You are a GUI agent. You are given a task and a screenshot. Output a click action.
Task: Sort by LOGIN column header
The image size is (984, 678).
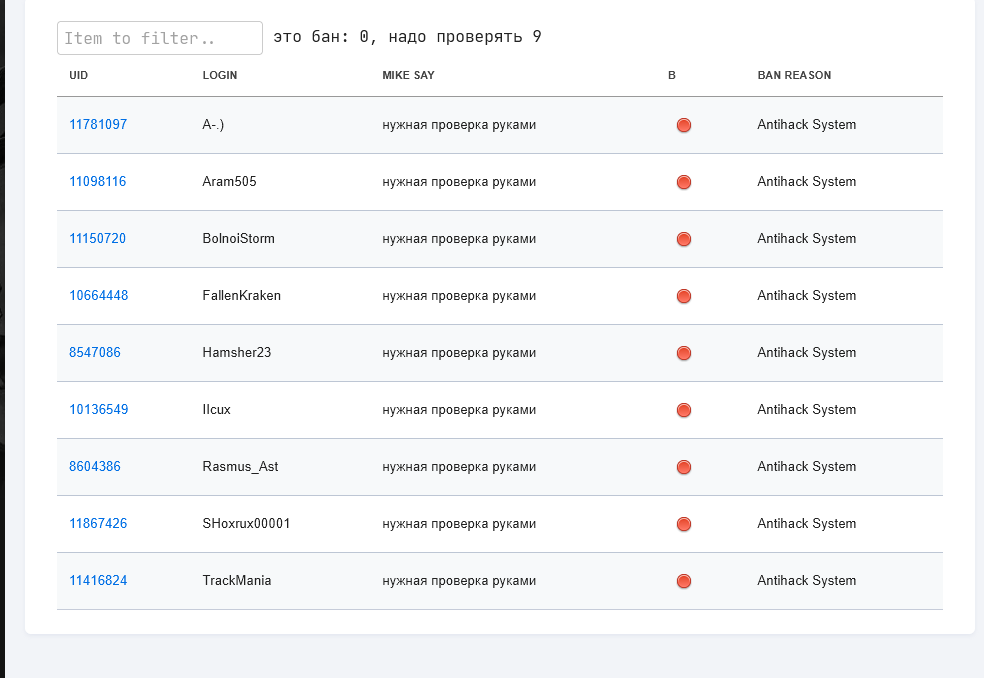pyautogui.click(x=220, y=75)
